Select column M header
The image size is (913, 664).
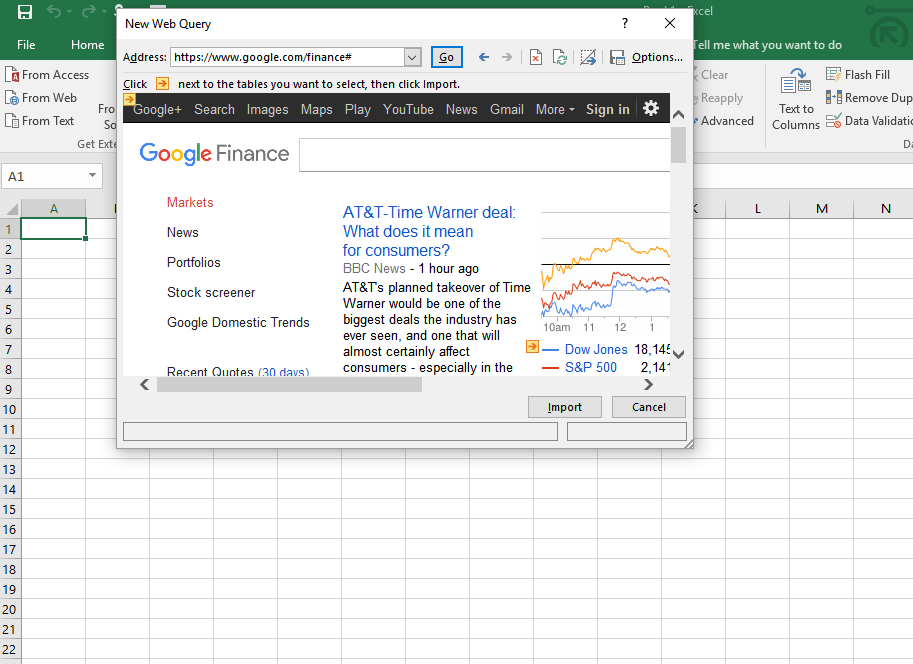click(822, 209)
